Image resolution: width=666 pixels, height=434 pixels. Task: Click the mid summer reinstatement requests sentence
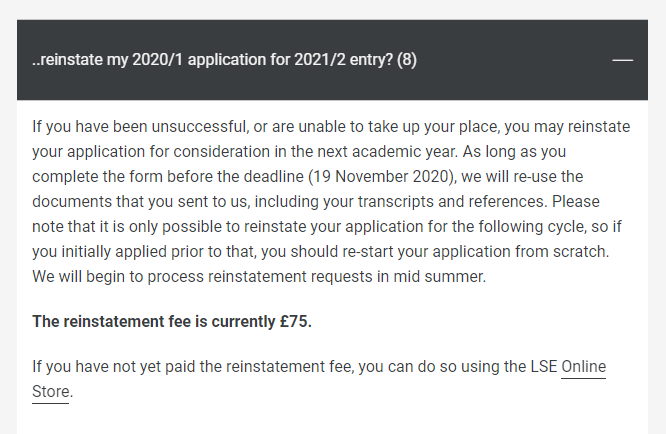(259, 276)
